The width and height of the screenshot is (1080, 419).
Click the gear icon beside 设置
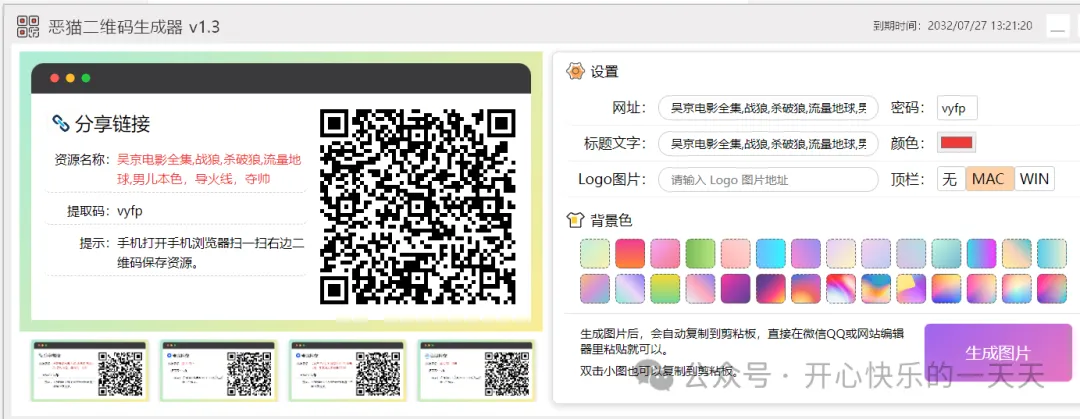click(x=575, y=72)
